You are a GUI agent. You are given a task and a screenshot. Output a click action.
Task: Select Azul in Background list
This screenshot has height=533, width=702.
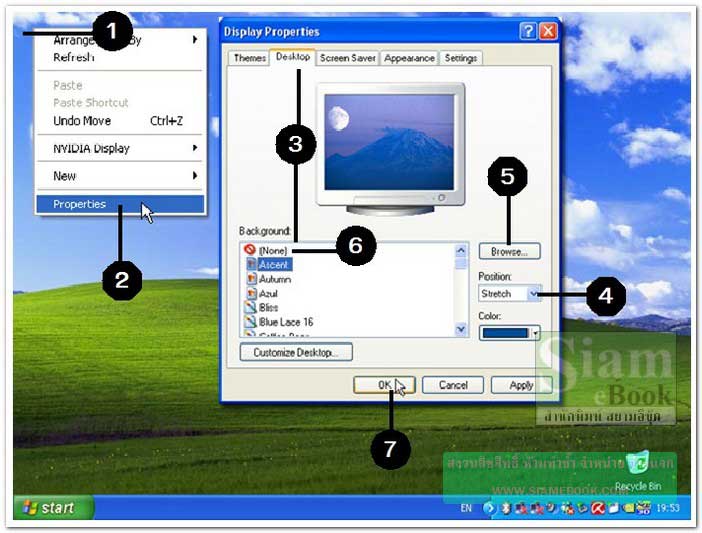(x=268, y=293)
